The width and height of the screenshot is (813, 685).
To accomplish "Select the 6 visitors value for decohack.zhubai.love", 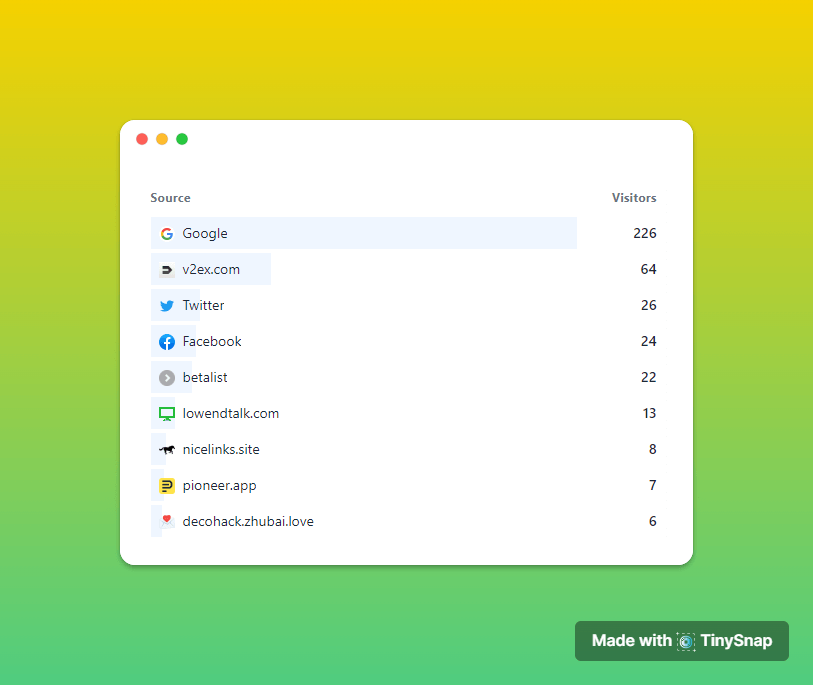I will (x=652, y=521).
